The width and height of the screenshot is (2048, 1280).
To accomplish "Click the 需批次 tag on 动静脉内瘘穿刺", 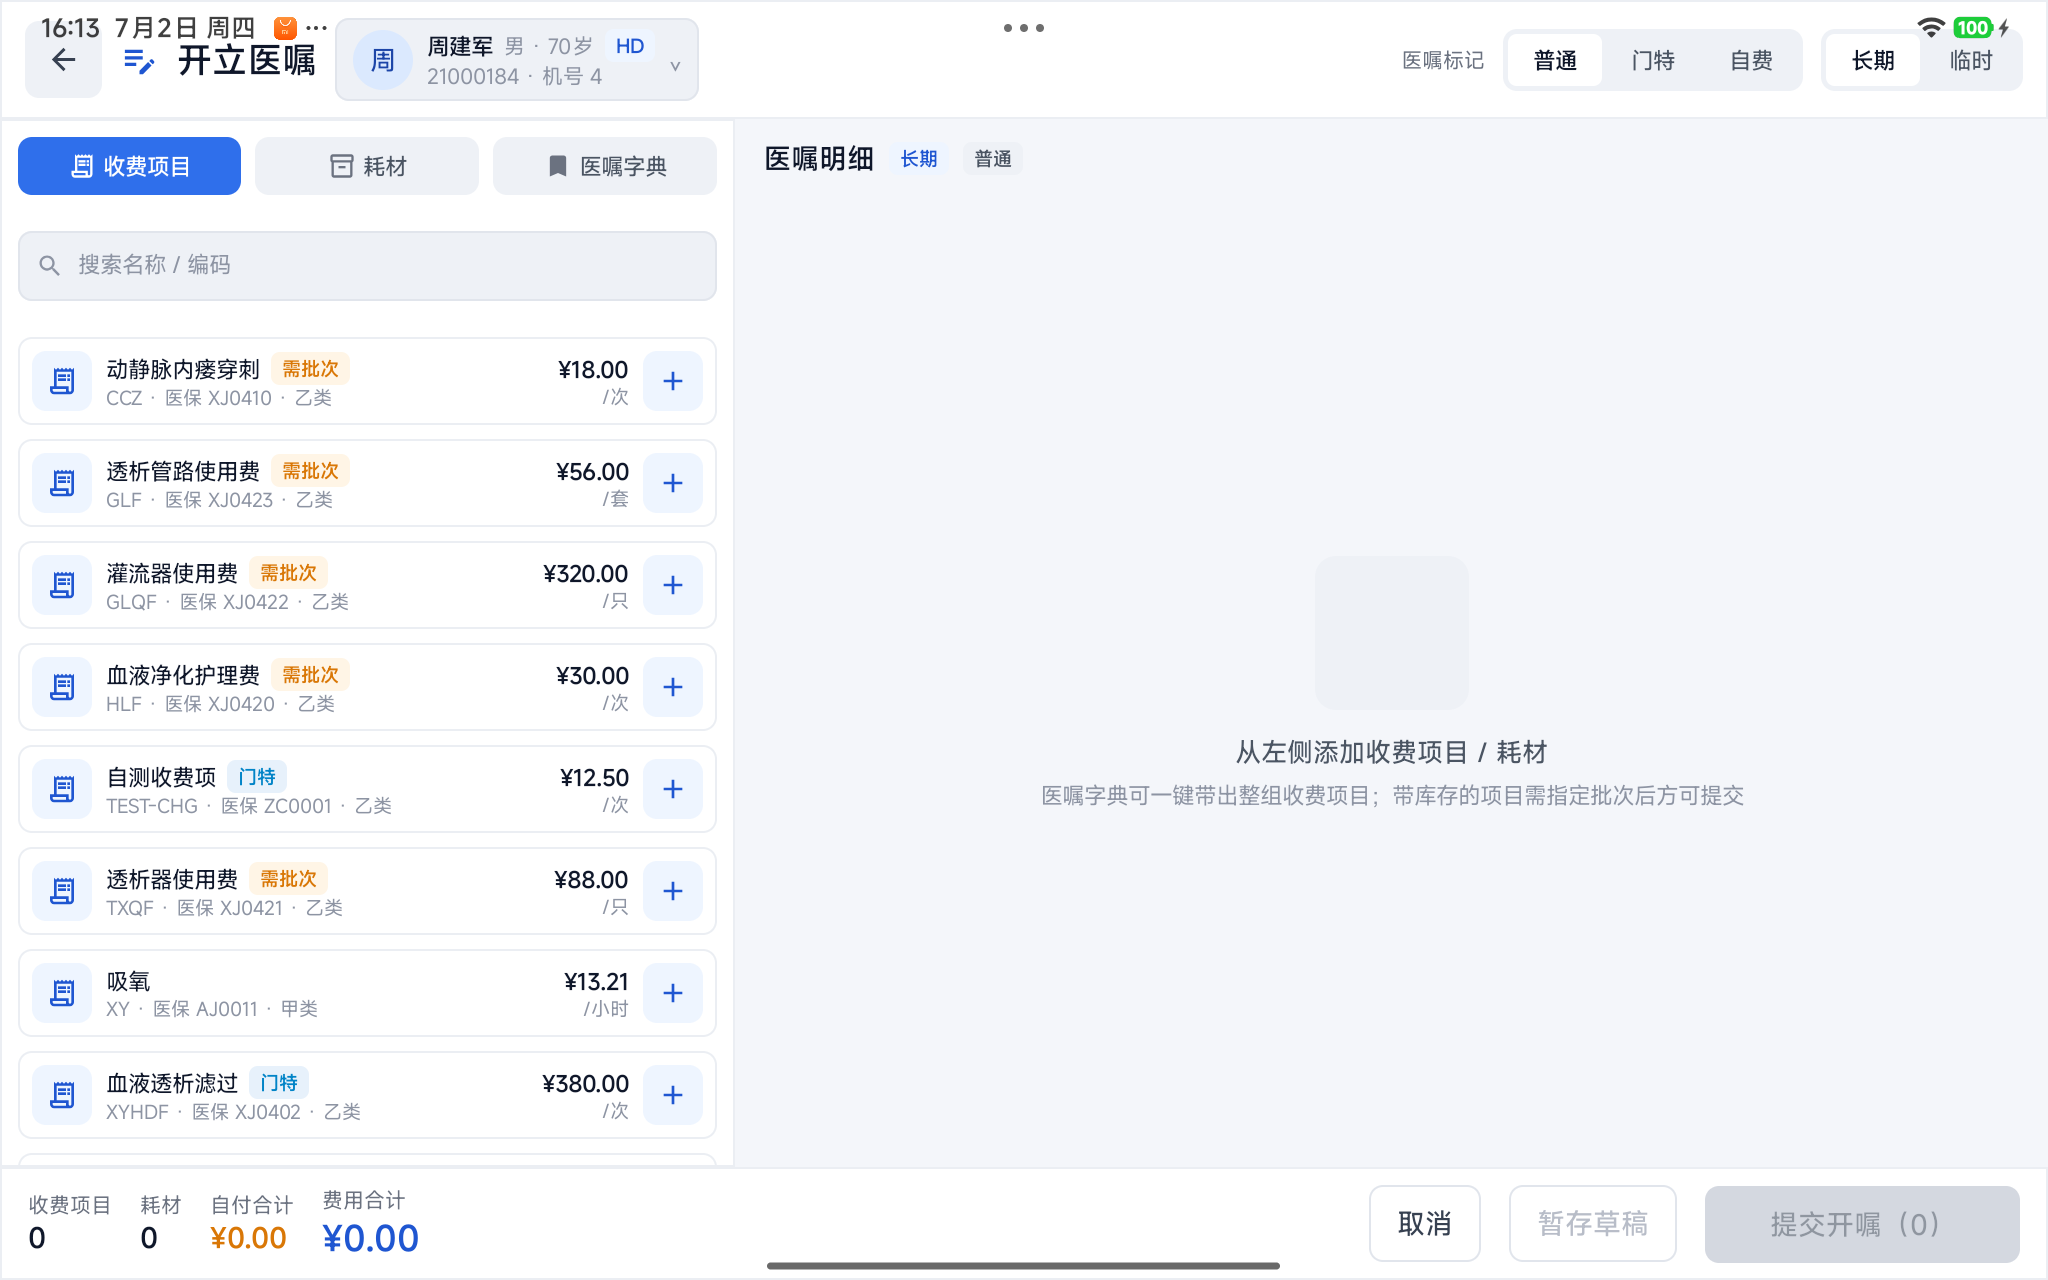I will [x=310, y=369].
